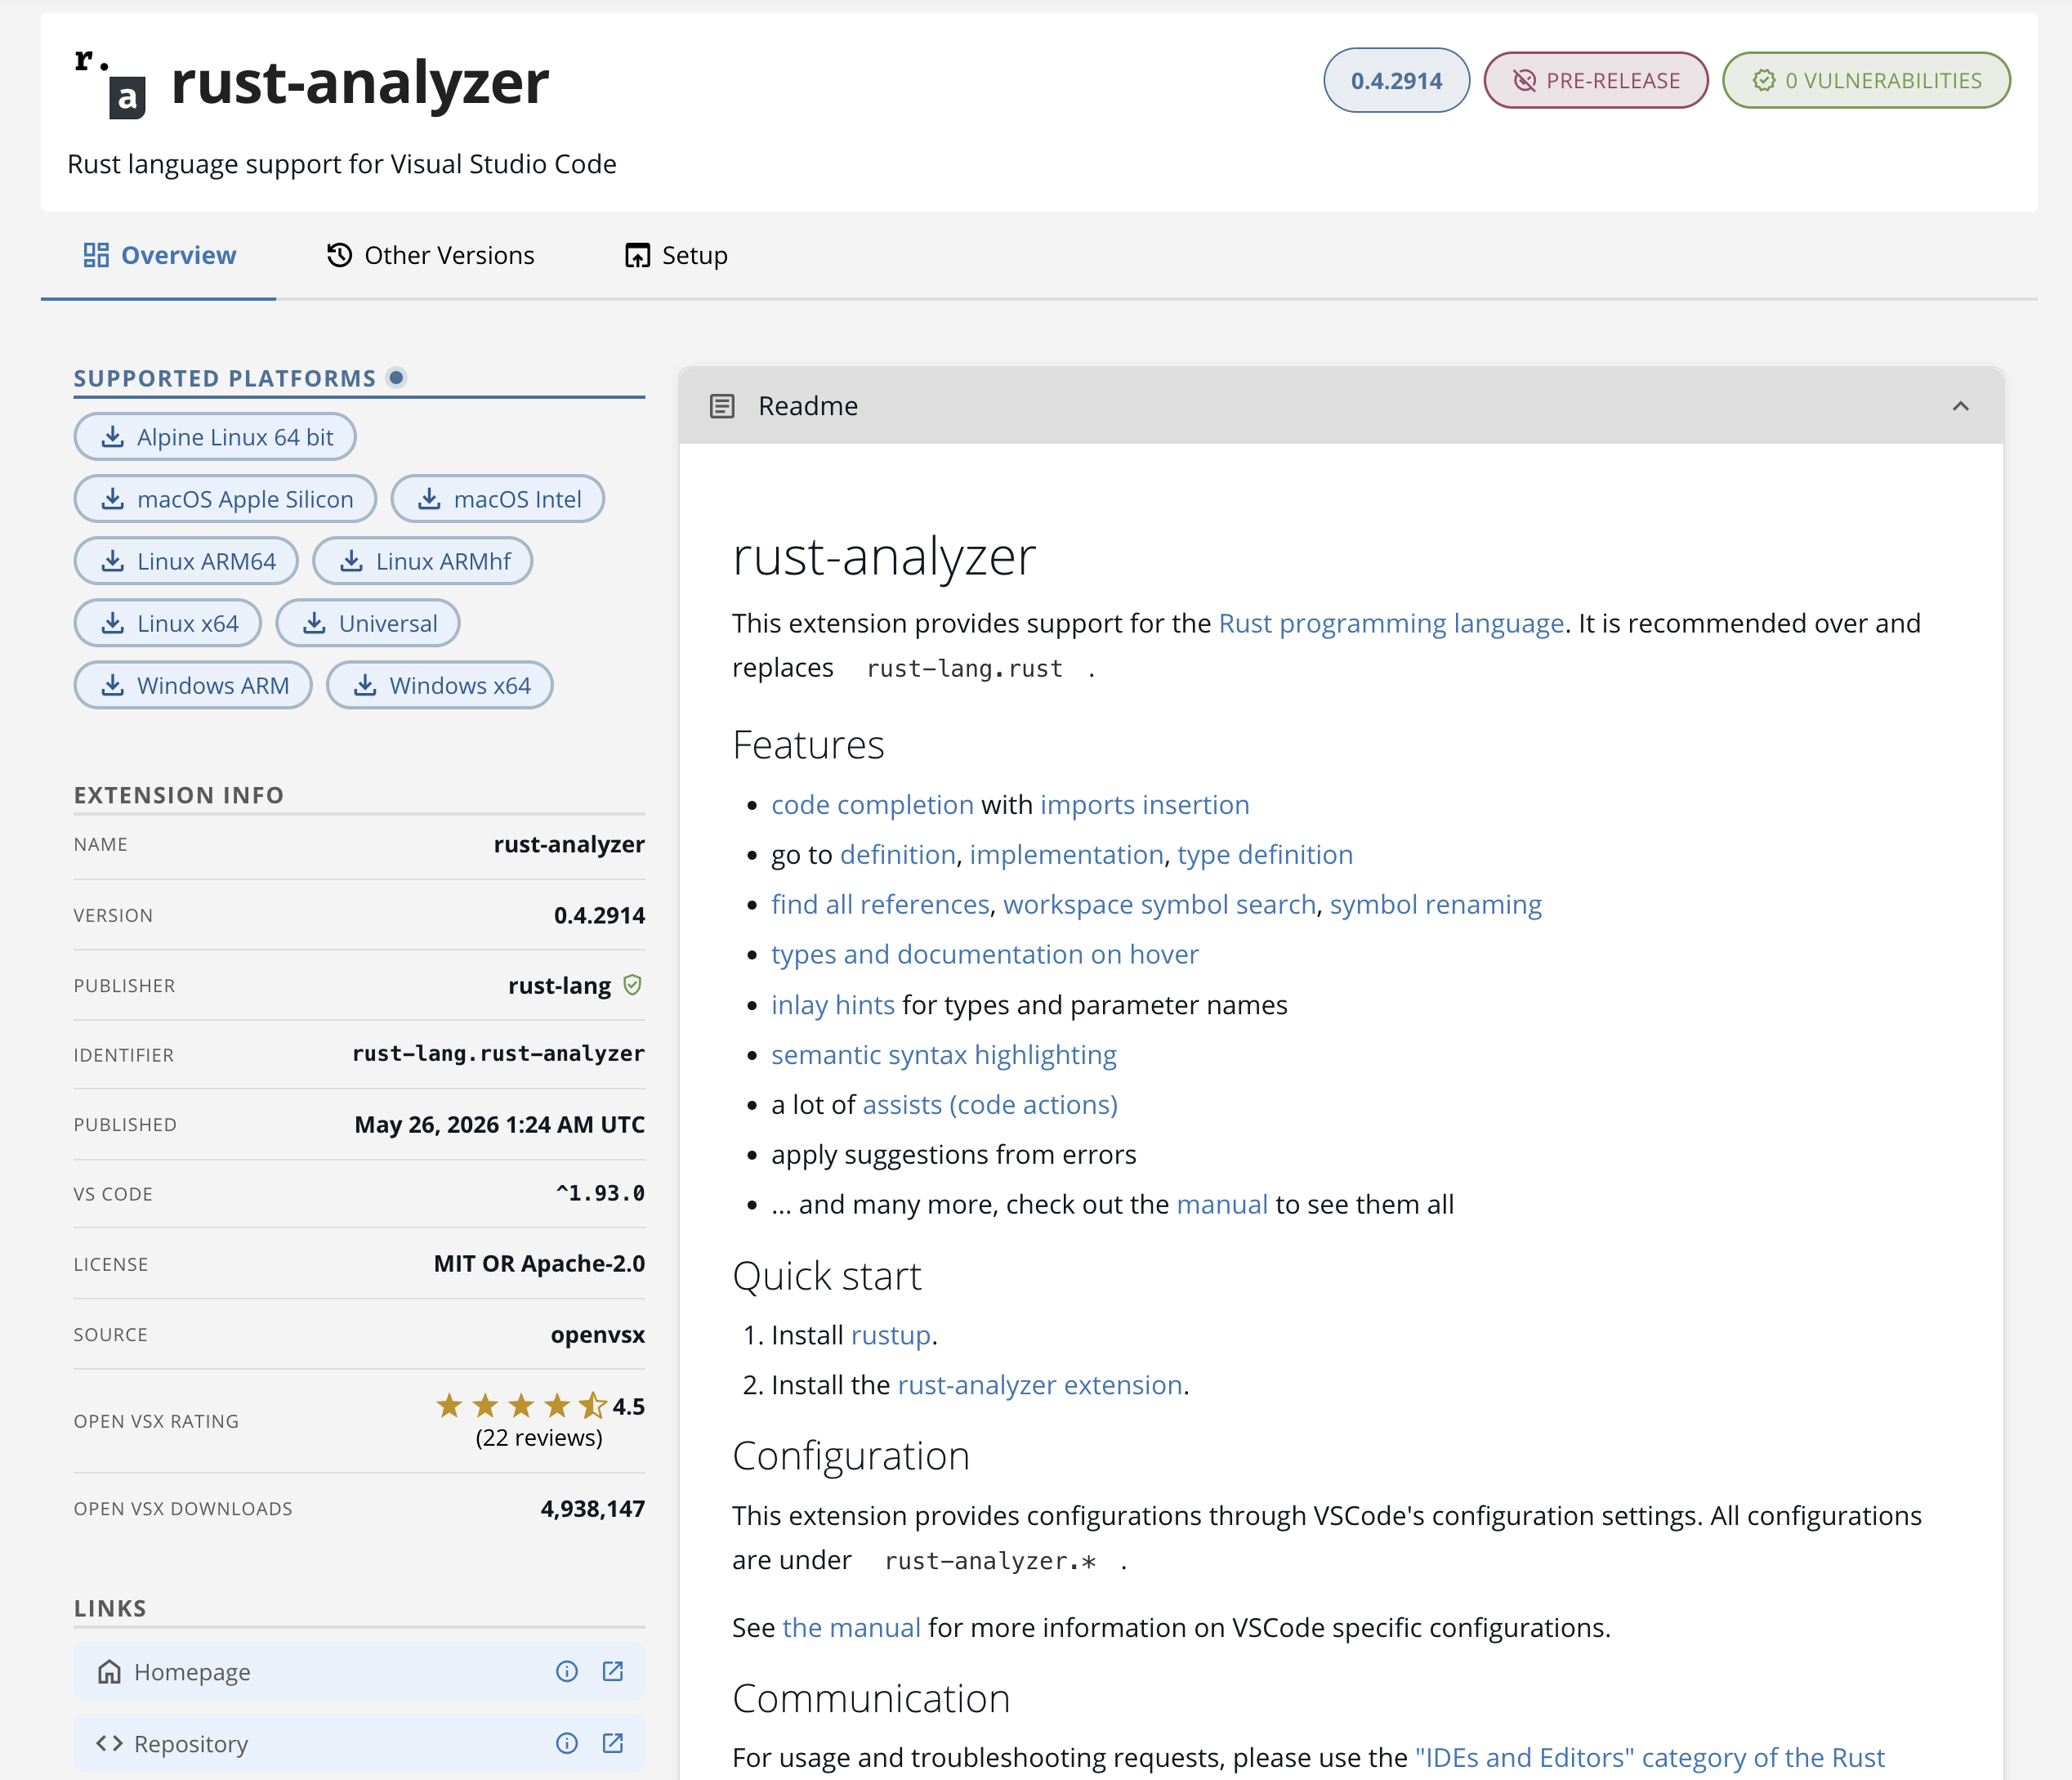Screen dimensions: 2072x1780
Task: Follow Rust programming language link
Action: (x=1391, y=623)
